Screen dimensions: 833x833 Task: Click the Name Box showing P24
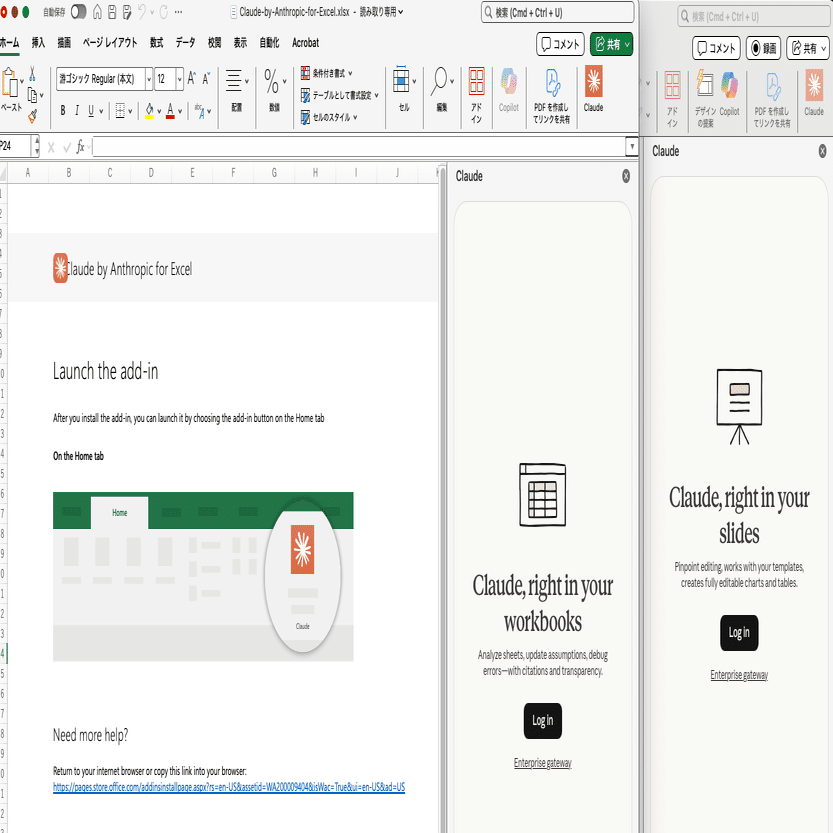[16, 146]
